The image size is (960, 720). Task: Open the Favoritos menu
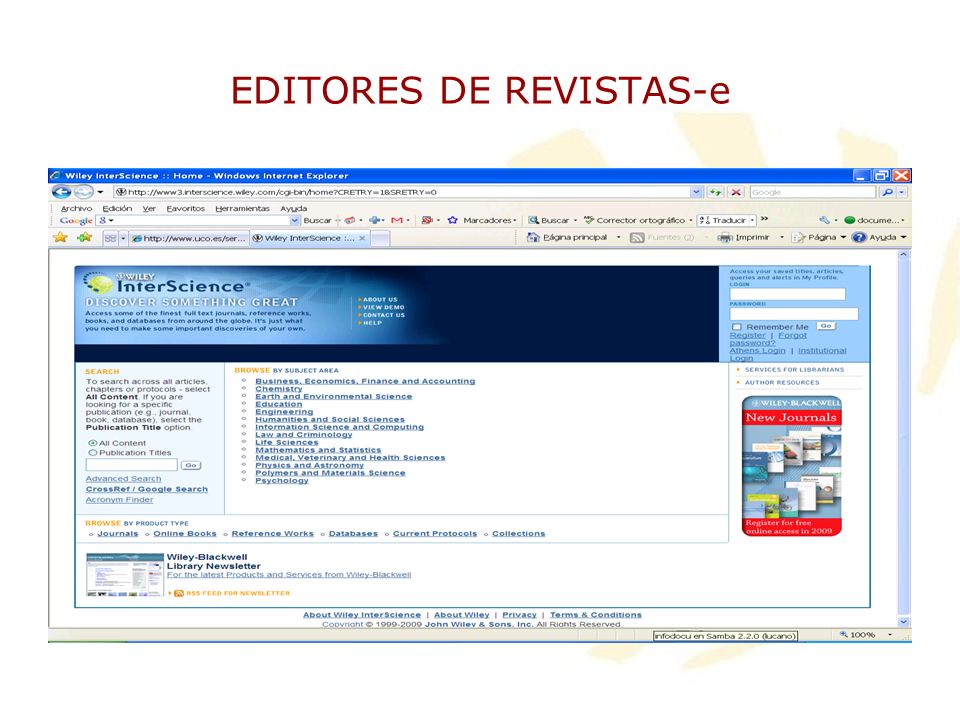click(186, 209)
